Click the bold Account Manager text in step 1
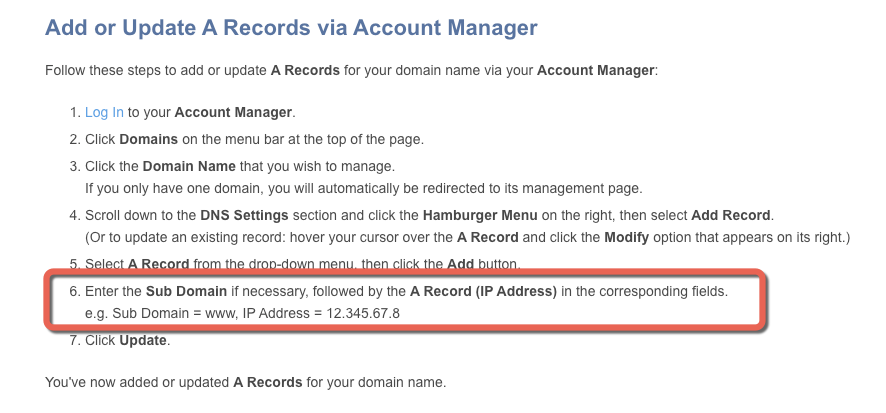The image size is (886, 413). point(233,112)
